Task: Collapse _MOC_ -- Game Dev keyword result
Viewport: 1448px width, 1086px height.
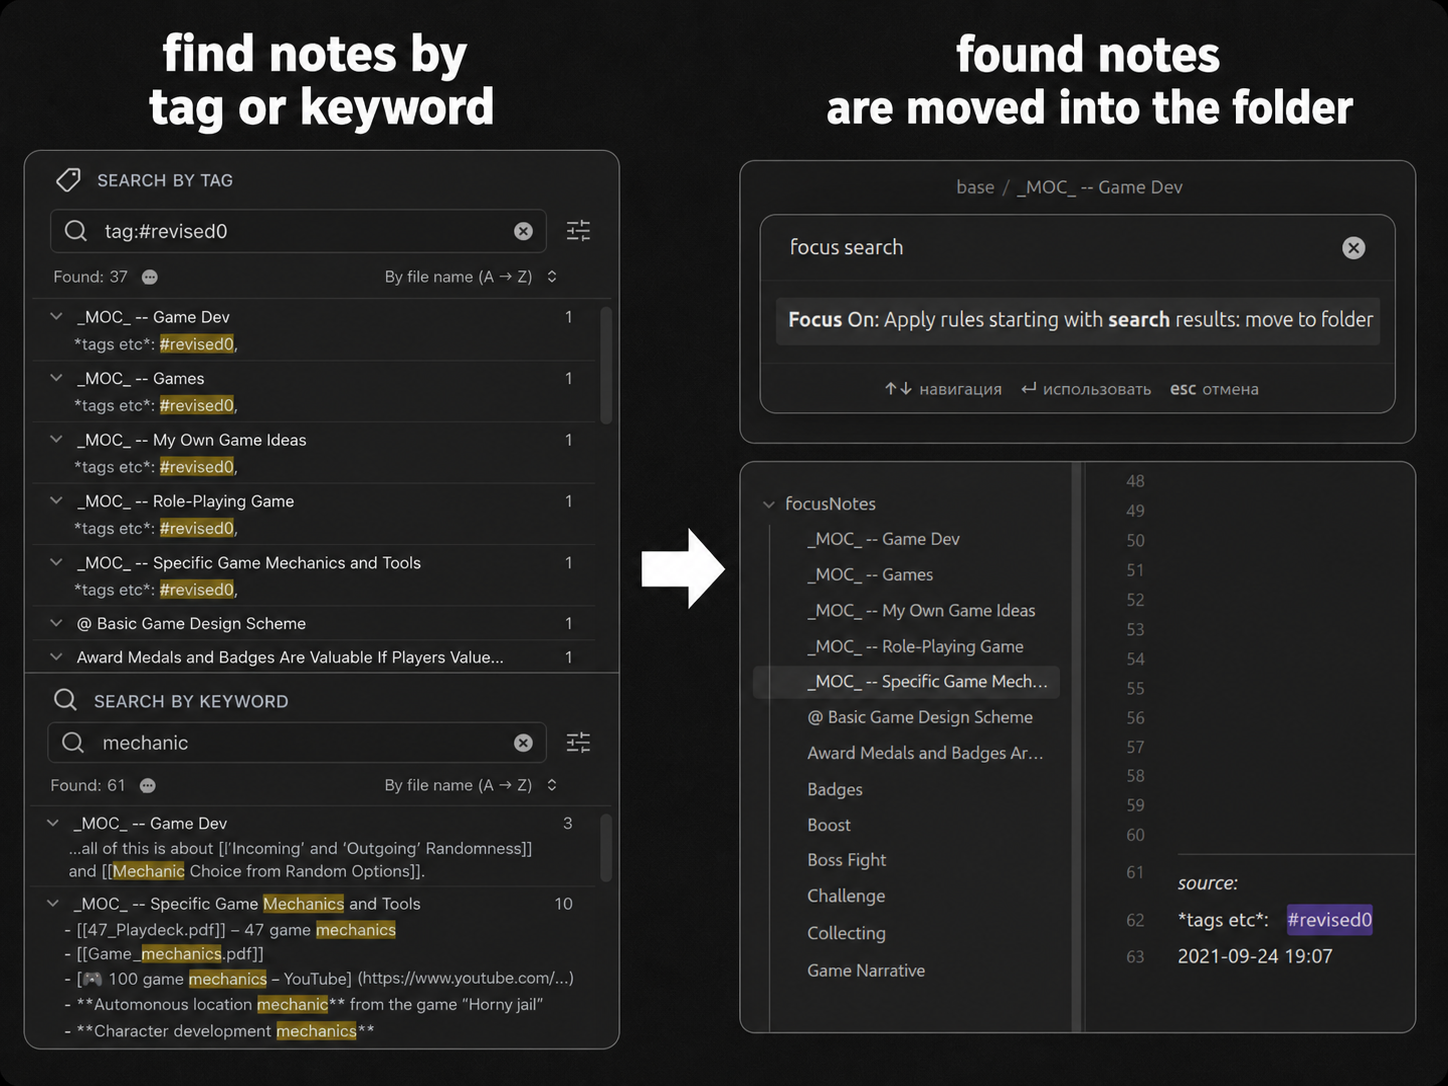Action: 53,823
